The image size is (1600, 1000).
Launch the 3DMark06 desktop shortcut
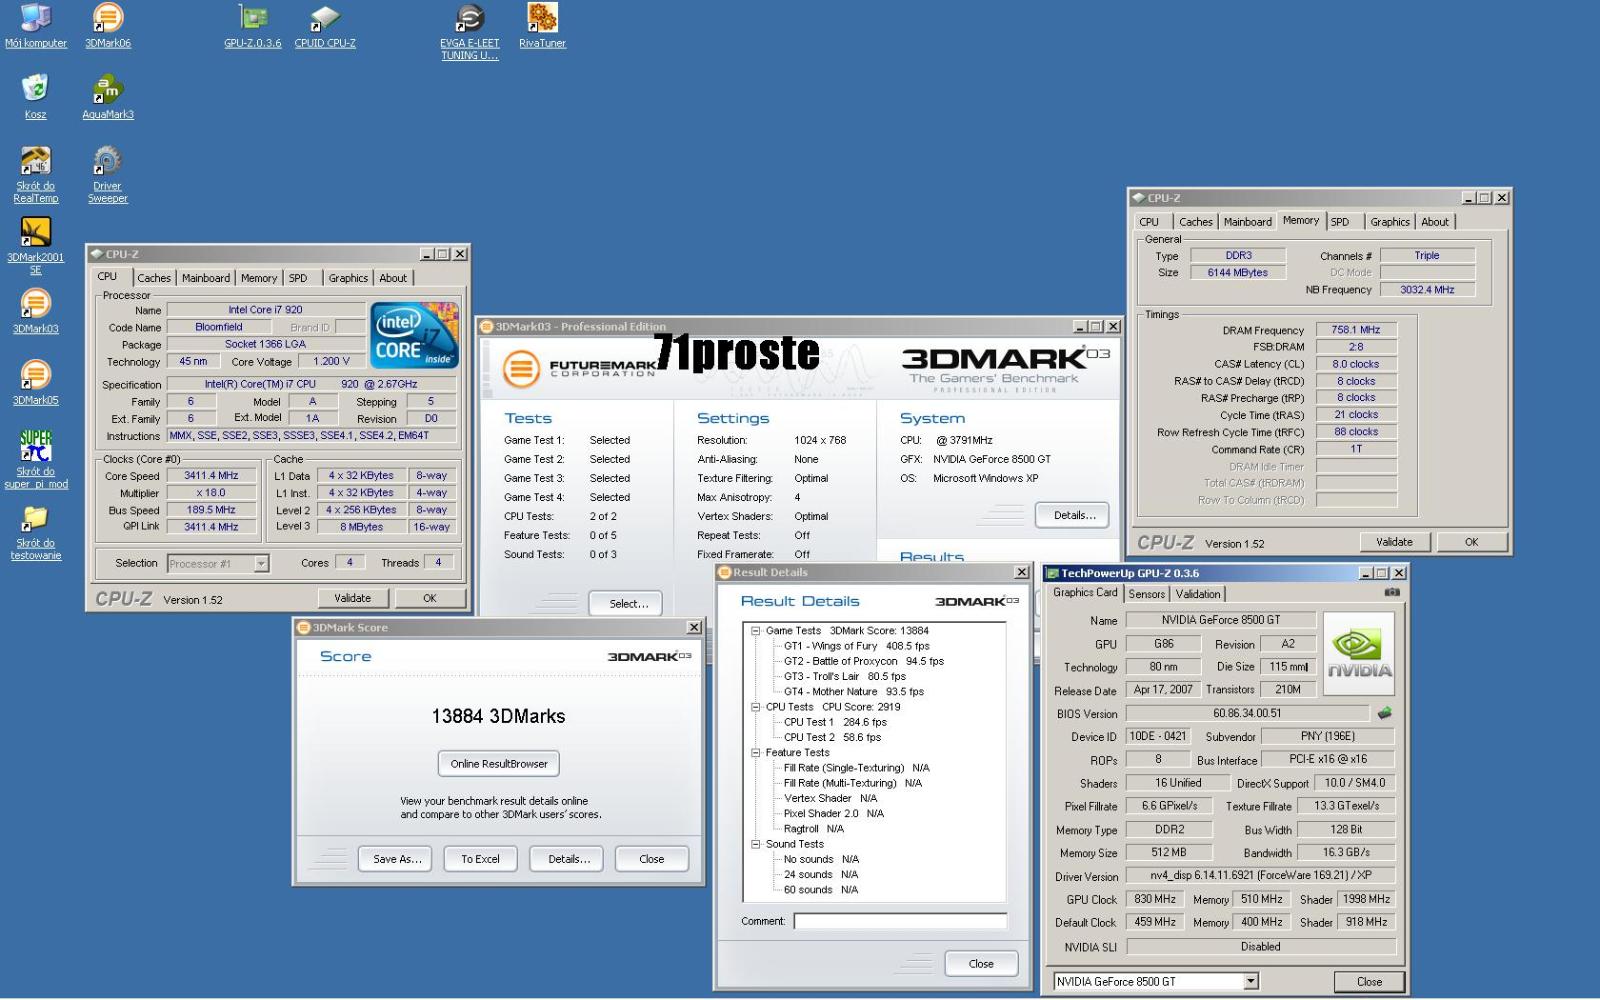pos(107,26)
